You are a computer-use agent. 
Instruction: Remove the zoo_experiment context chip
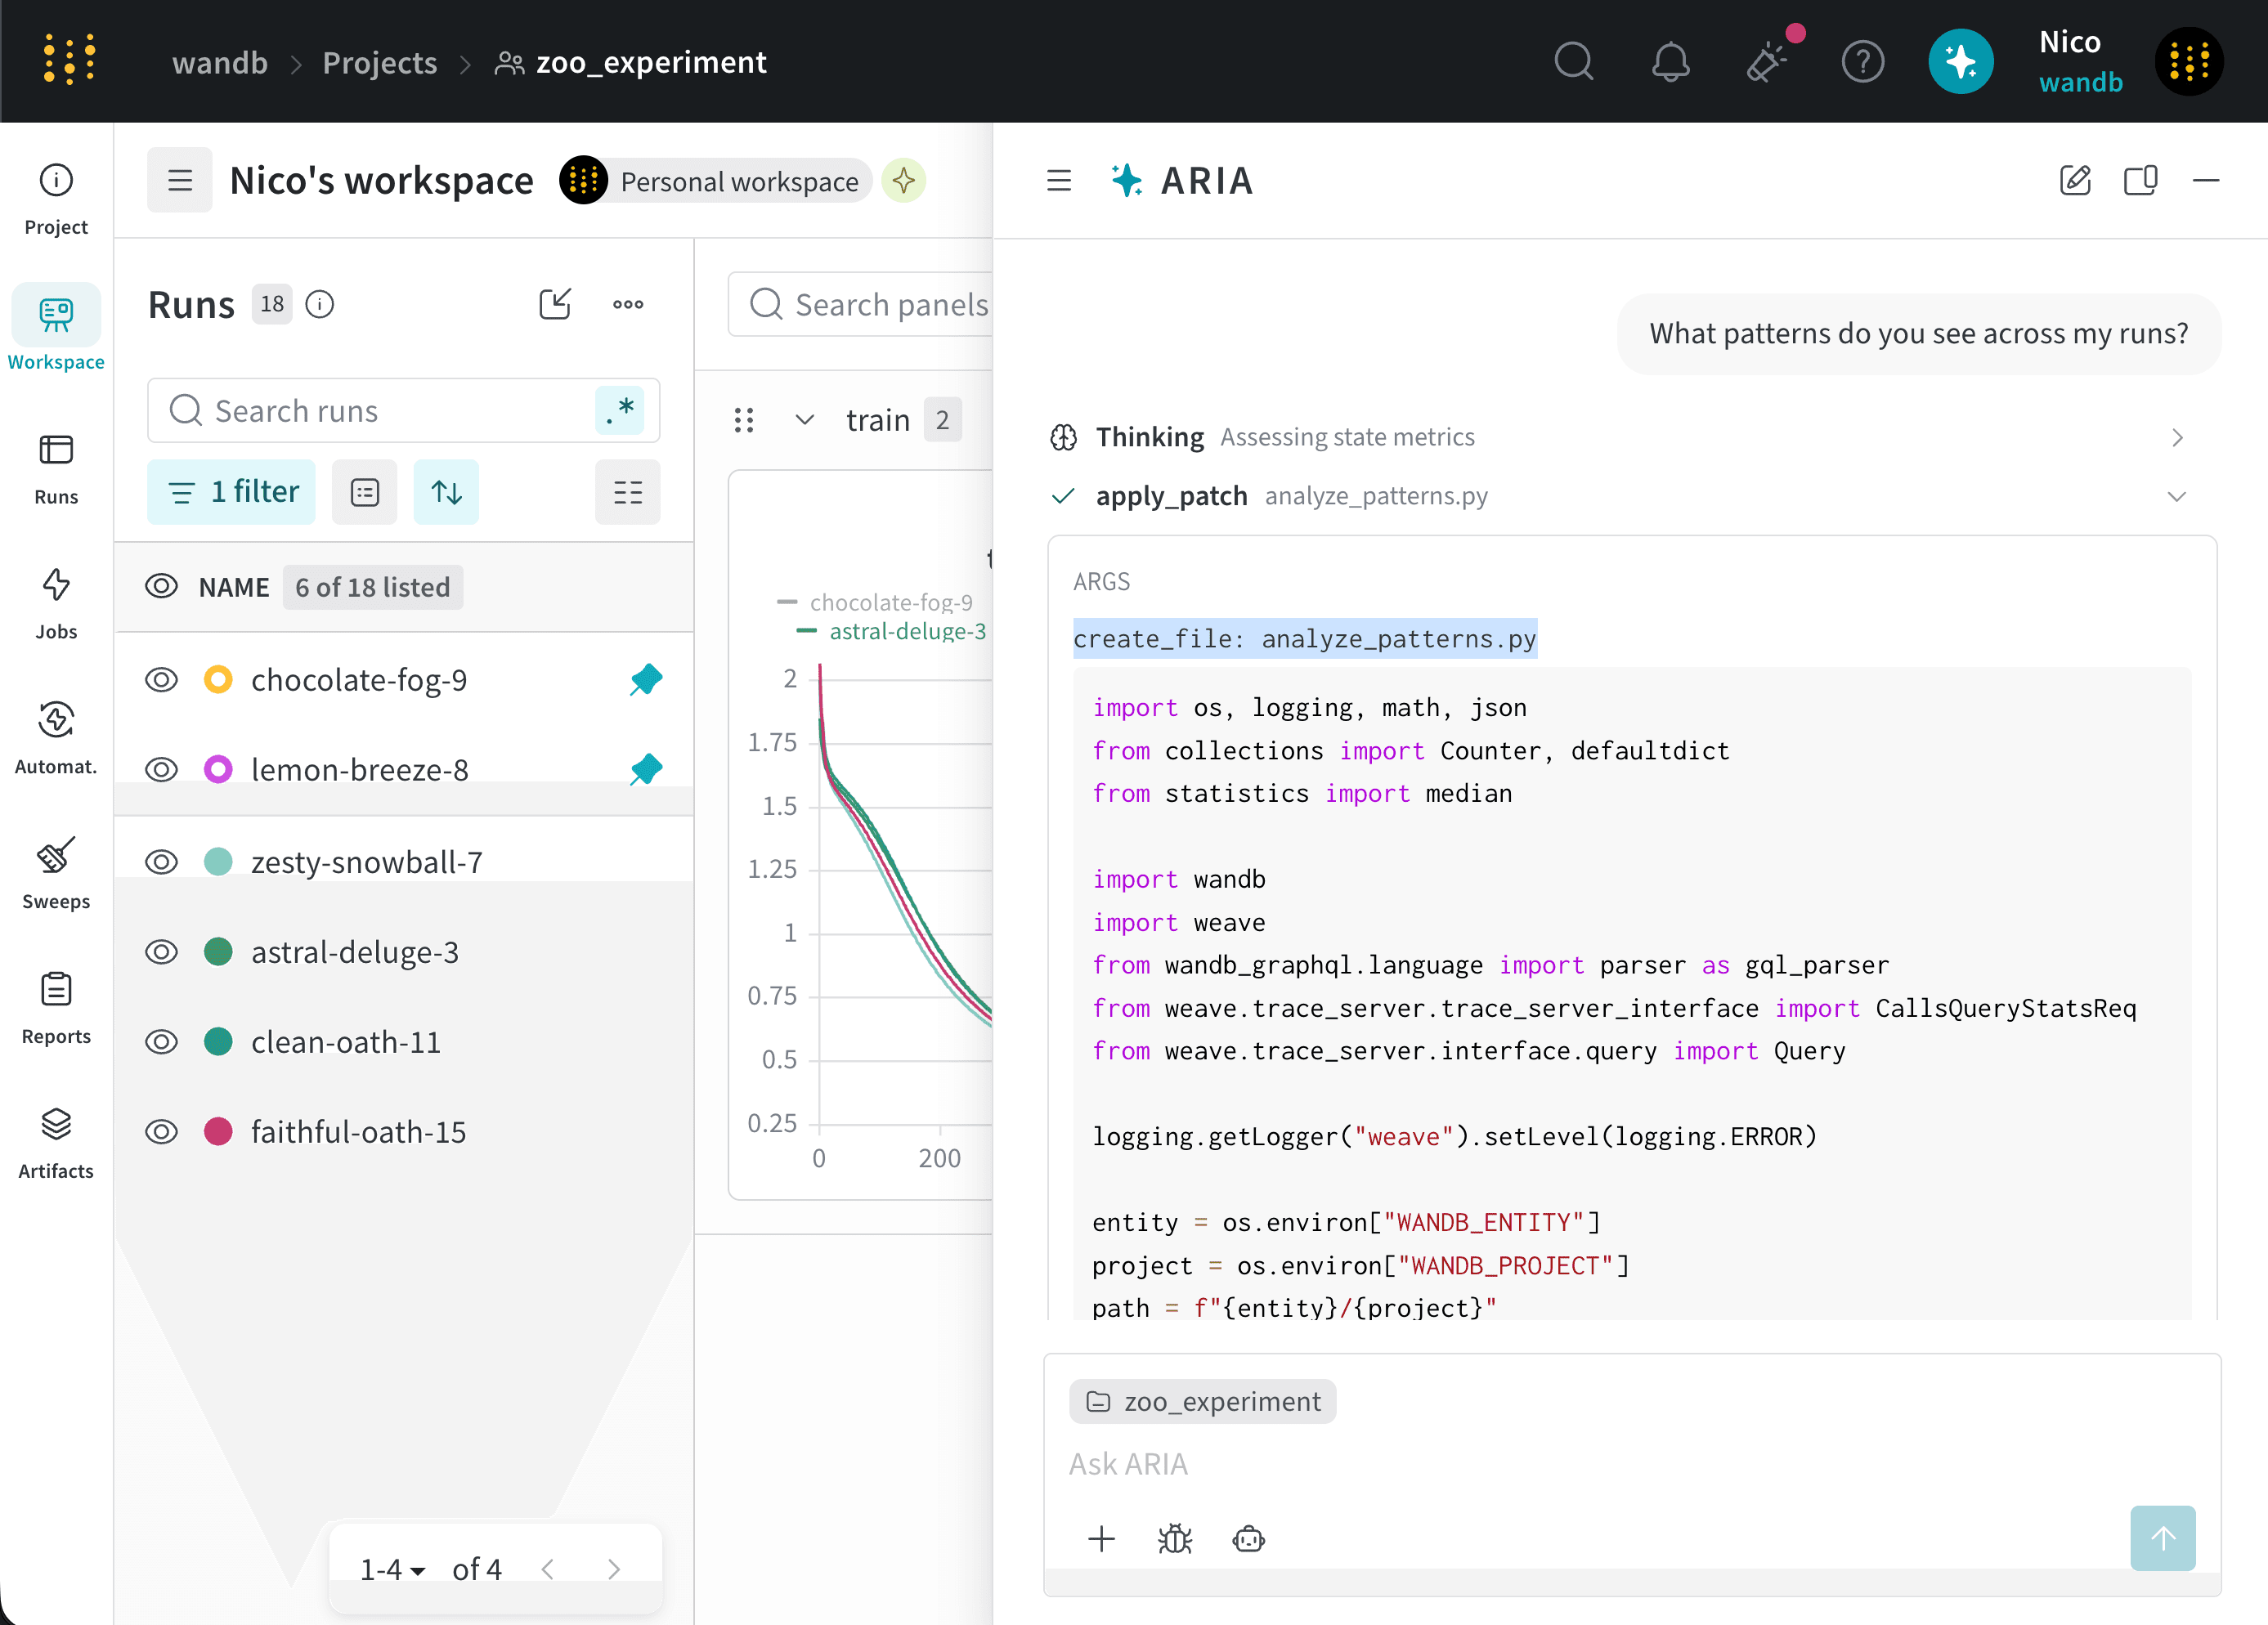tap(1202, 1401)
